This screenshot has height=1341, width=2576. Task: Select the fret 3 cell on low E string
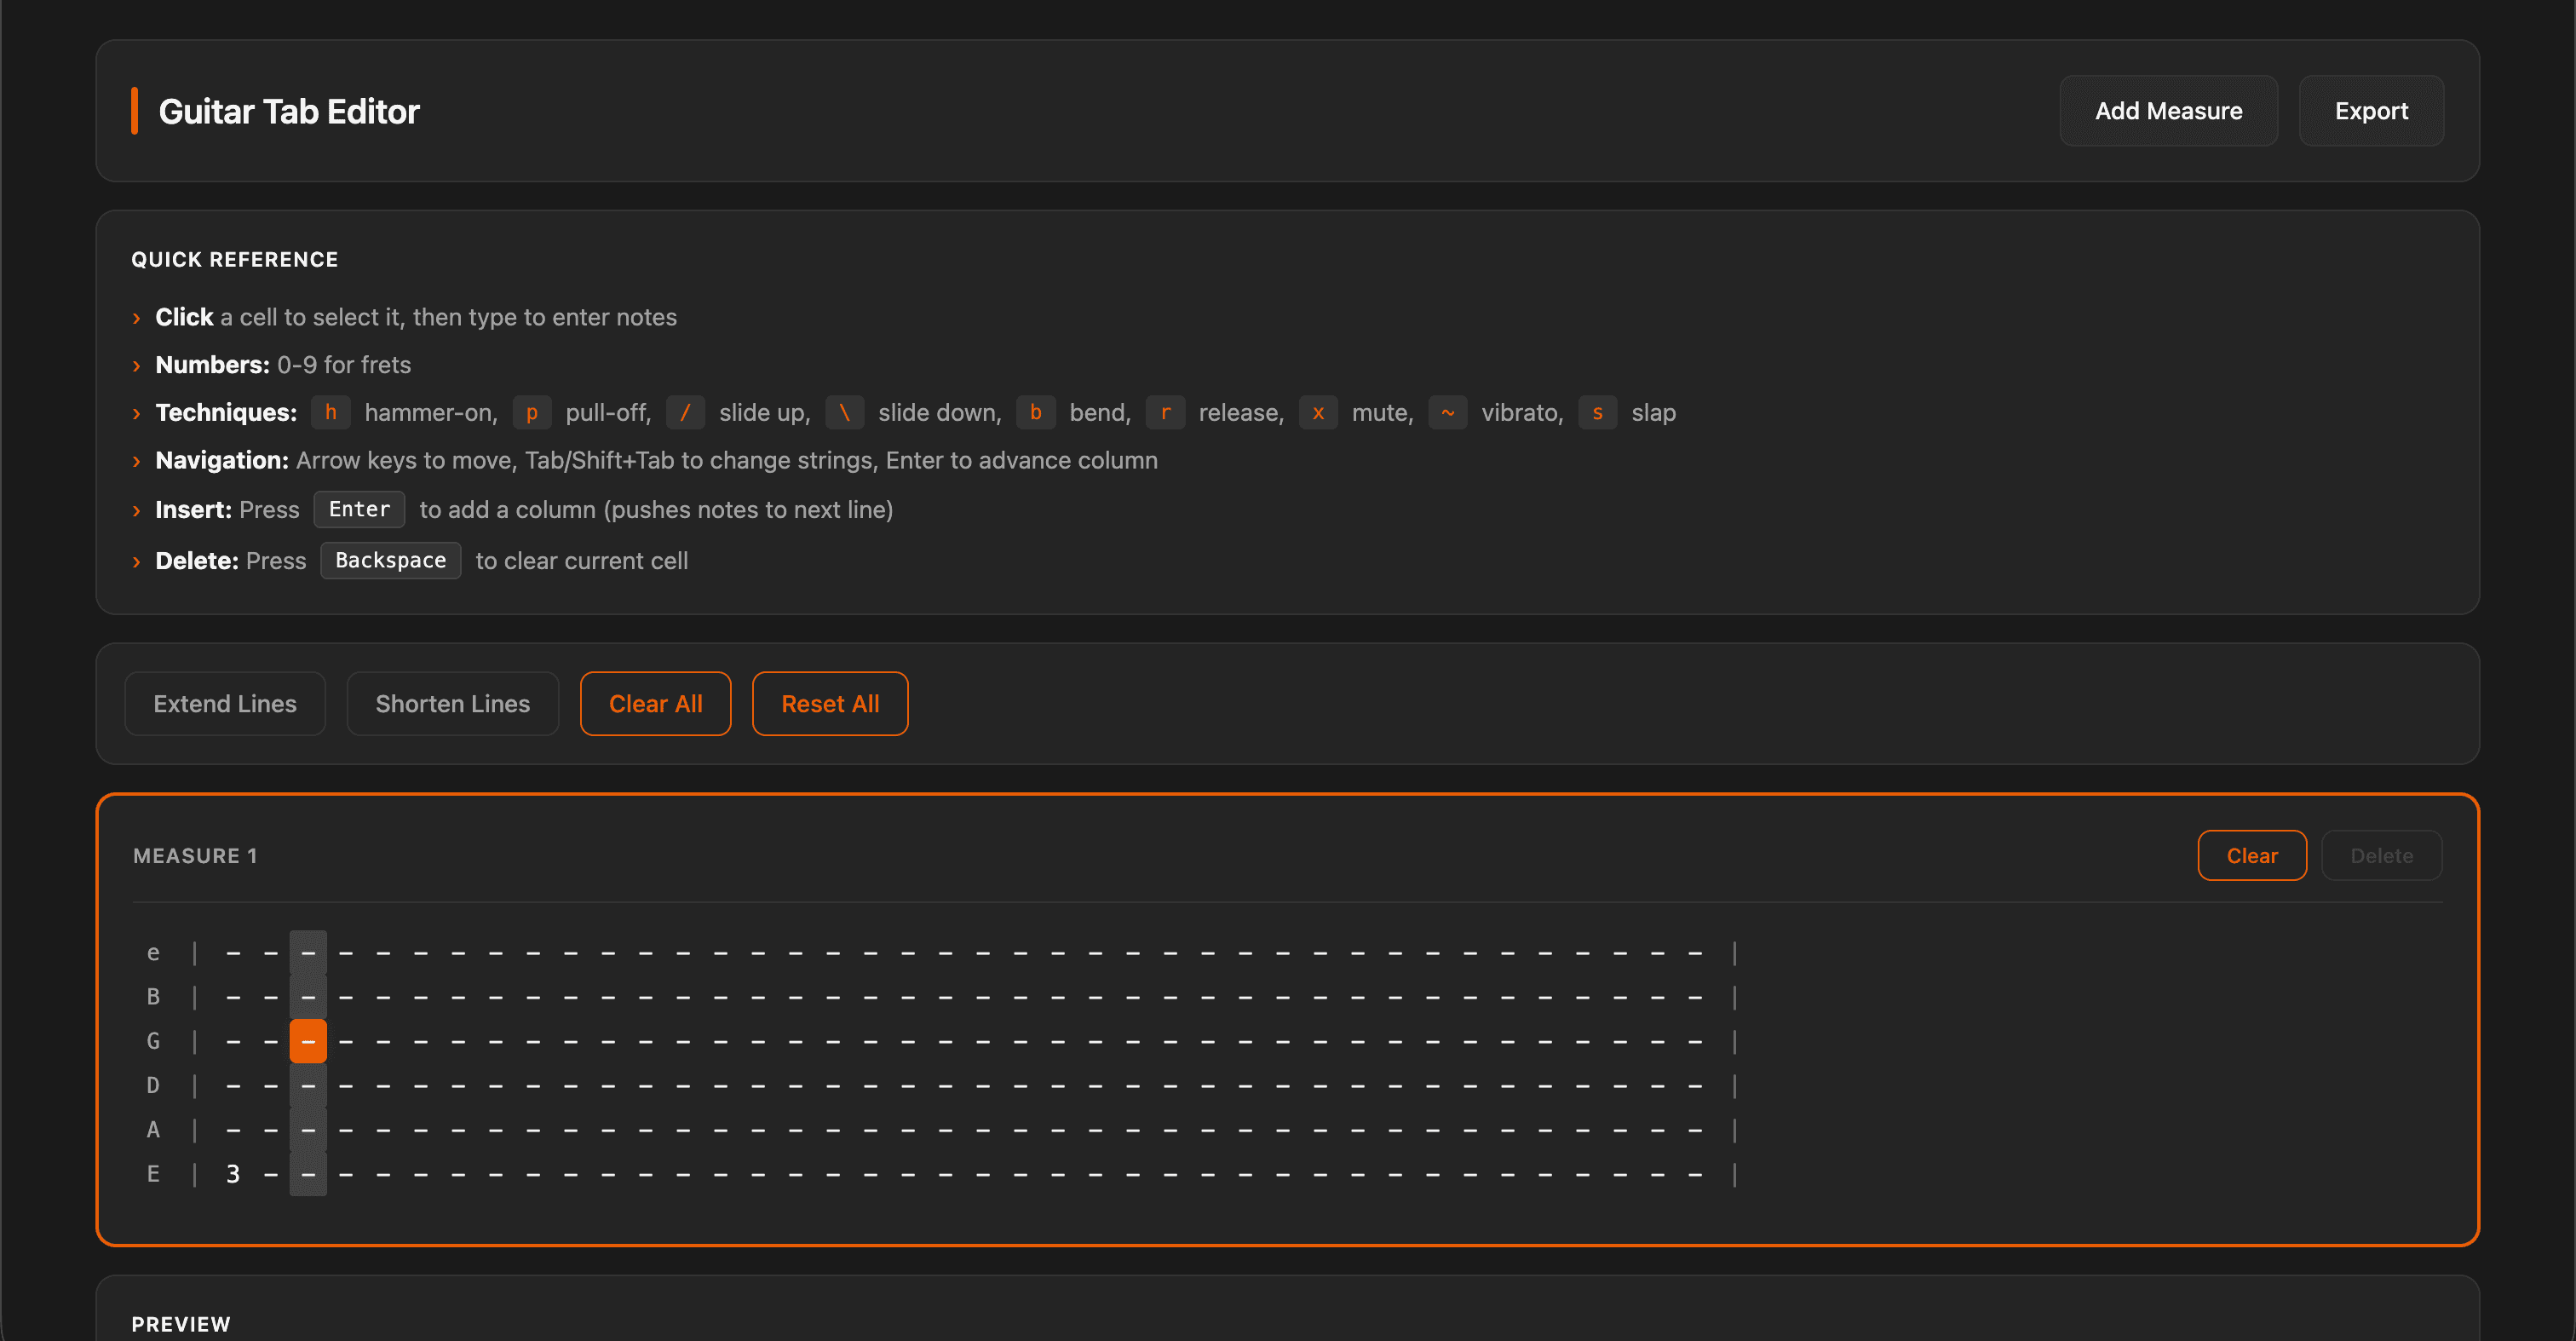233,1174
